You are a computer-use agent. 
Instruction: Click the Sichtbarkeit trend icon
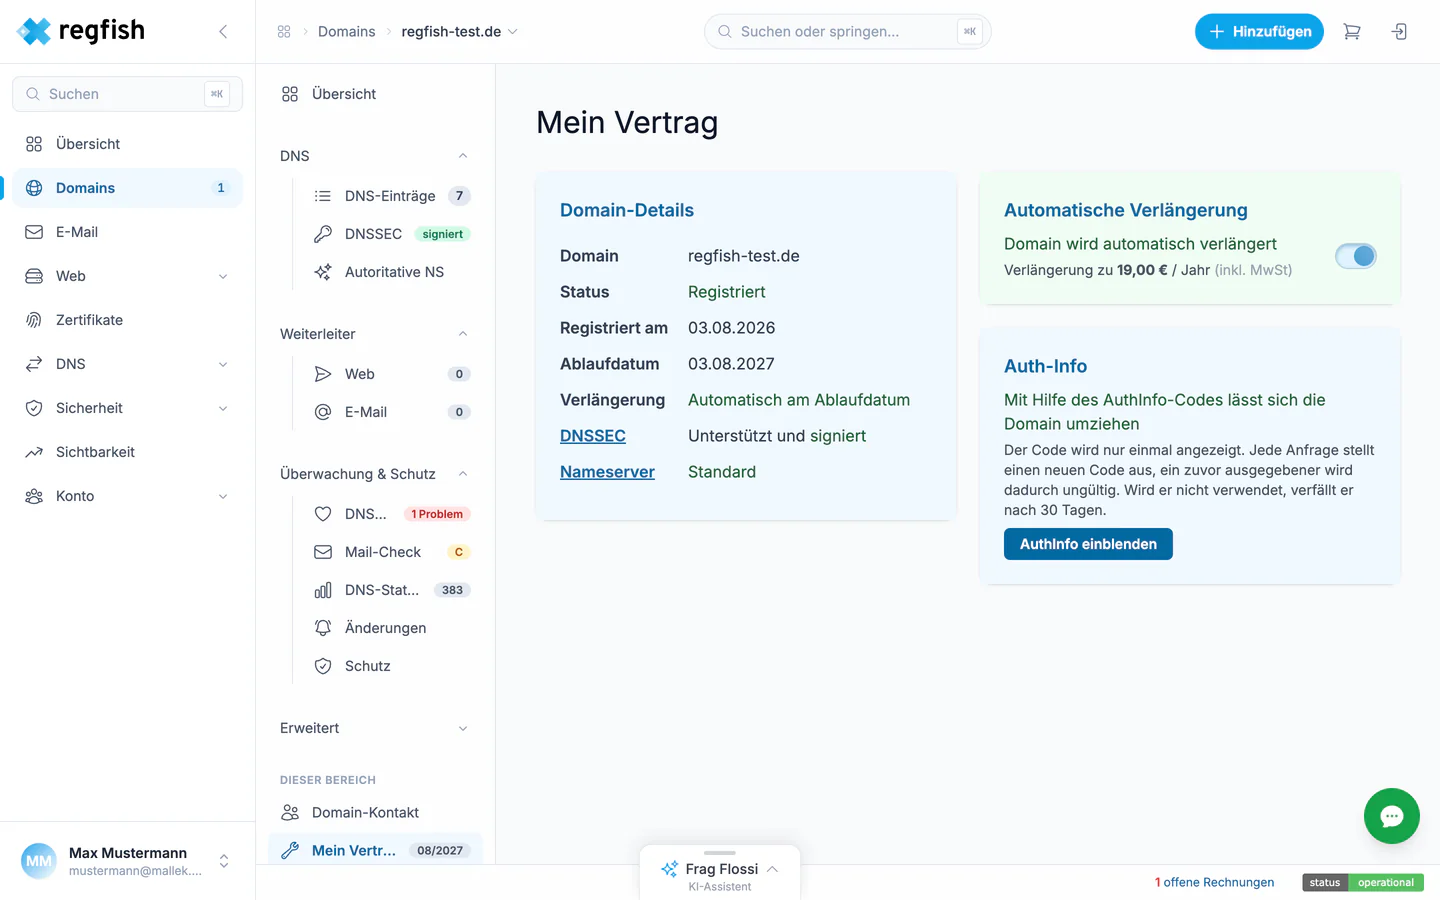(x=34, y=452)
